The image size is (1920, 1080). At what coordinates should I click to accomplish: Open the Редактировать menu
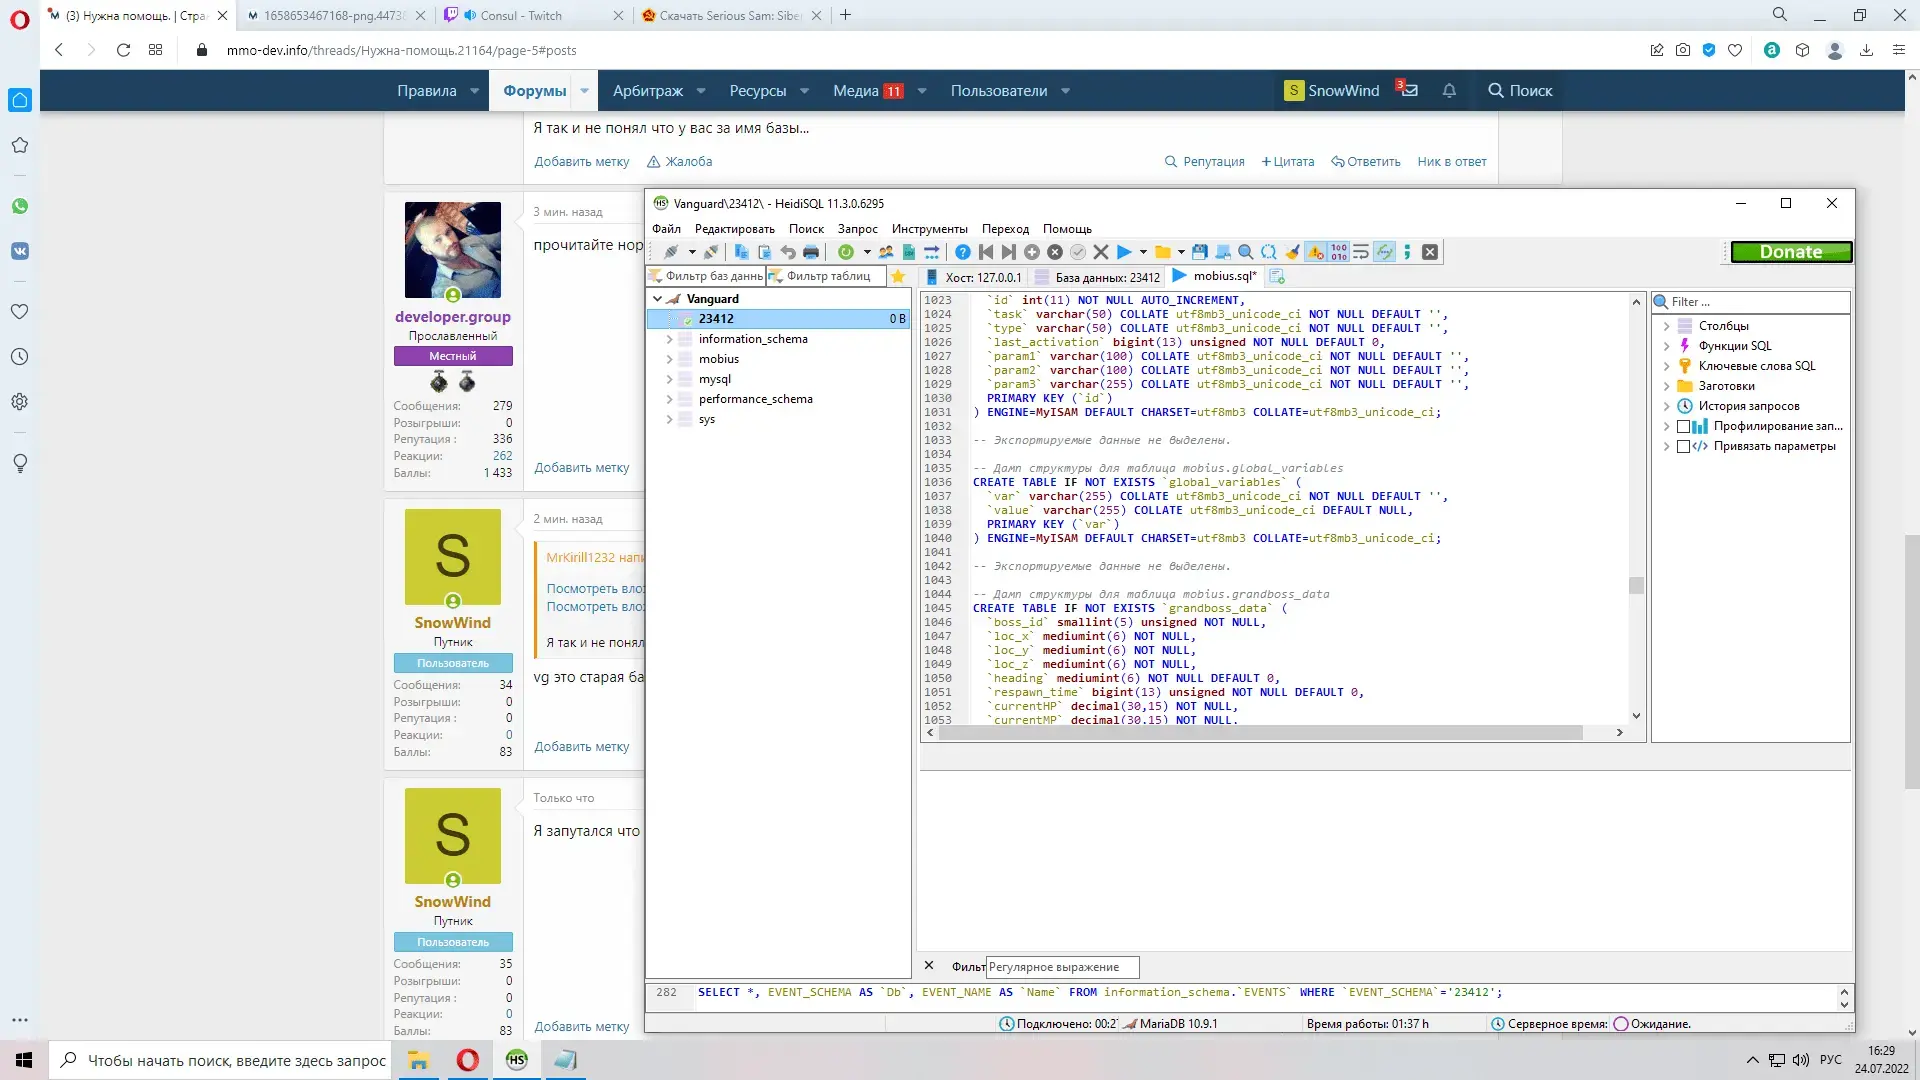734,229
